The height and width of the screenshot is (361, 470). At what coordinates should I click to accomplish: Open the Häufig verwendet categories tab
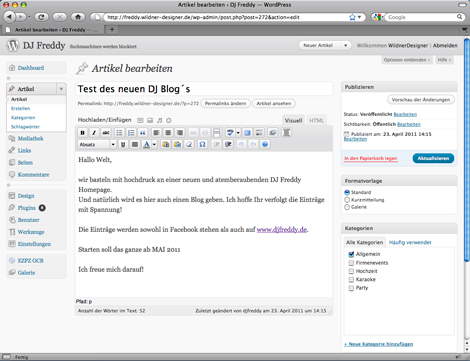click(x=410, y=242)
